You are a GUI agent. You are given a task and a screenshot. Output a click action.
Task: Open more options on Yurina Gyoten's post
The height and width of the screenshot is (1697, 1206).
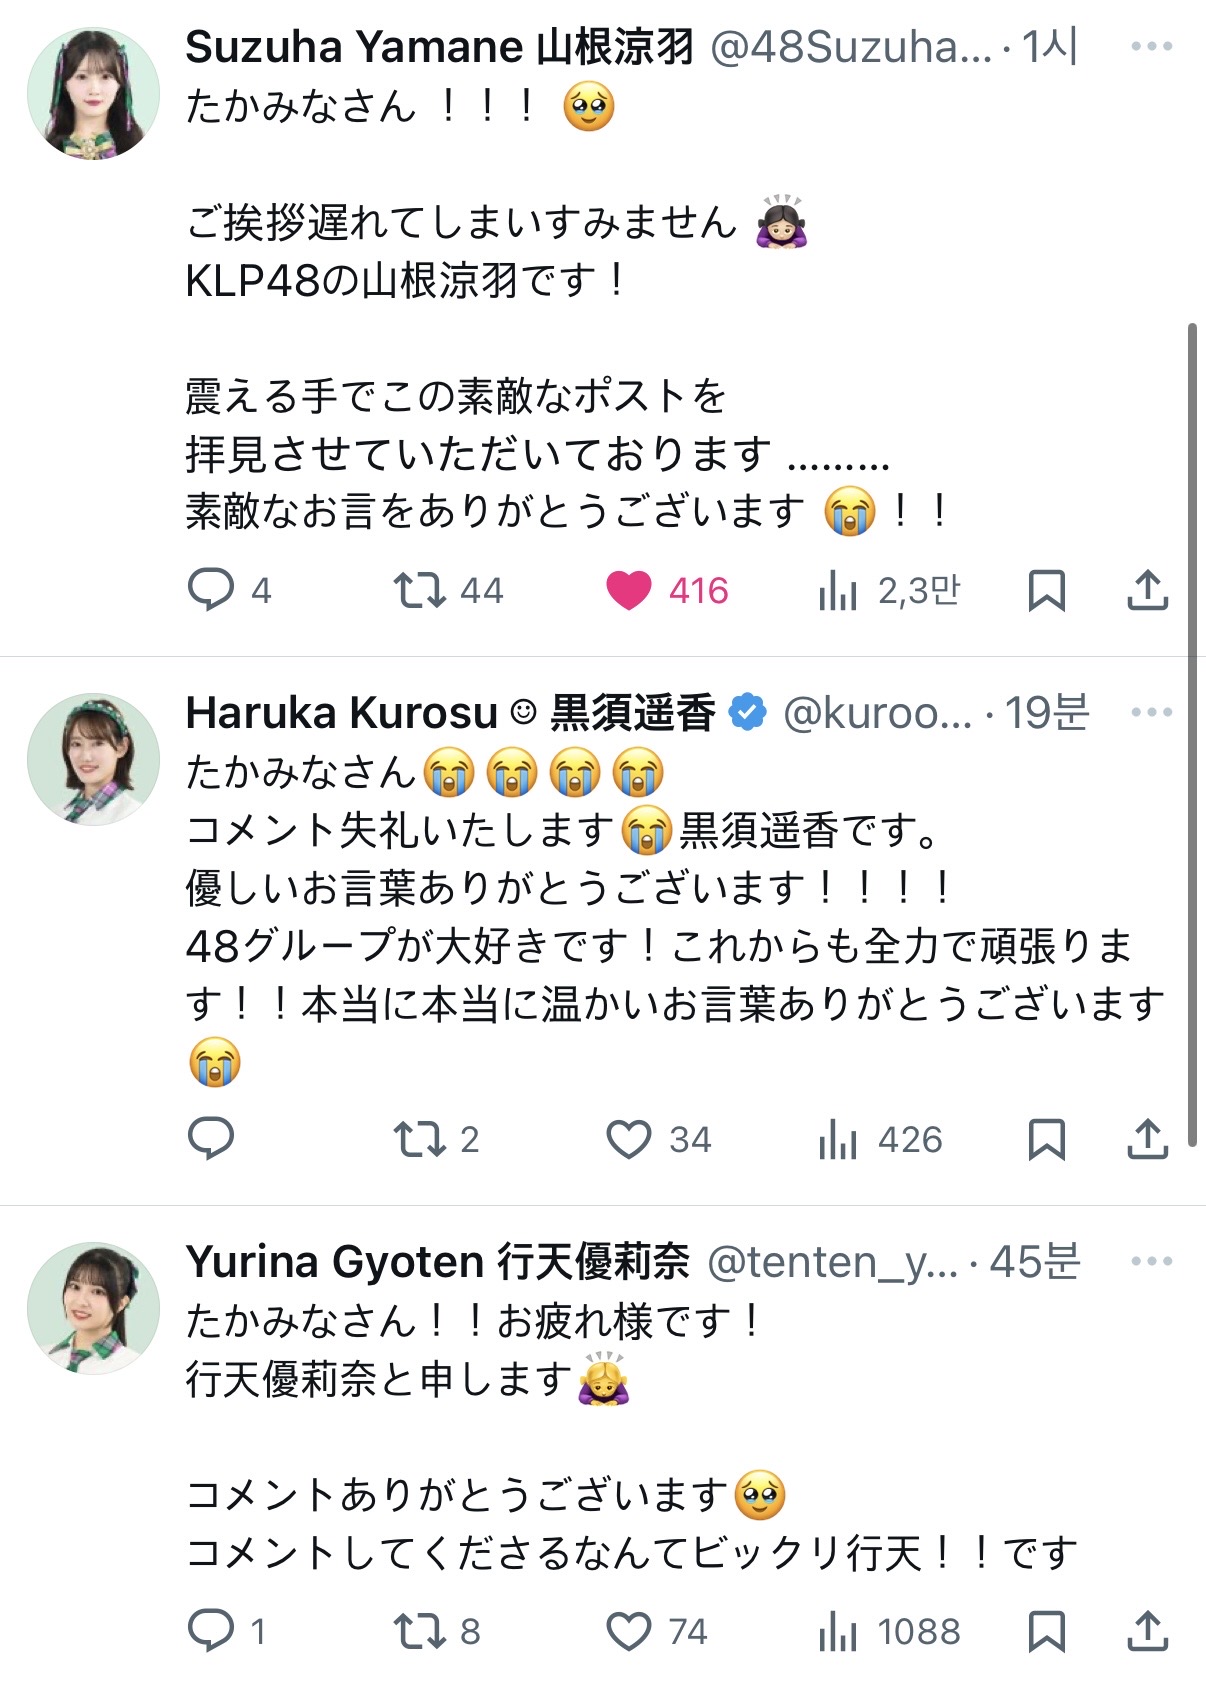(1151, 1261)
